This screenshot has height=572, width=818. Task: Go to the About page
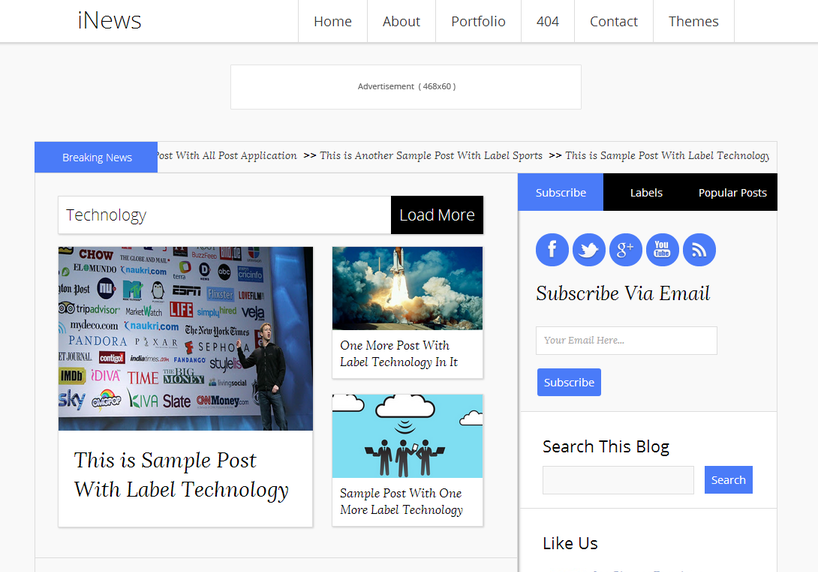pyautogui.click(x=401, y=21)
